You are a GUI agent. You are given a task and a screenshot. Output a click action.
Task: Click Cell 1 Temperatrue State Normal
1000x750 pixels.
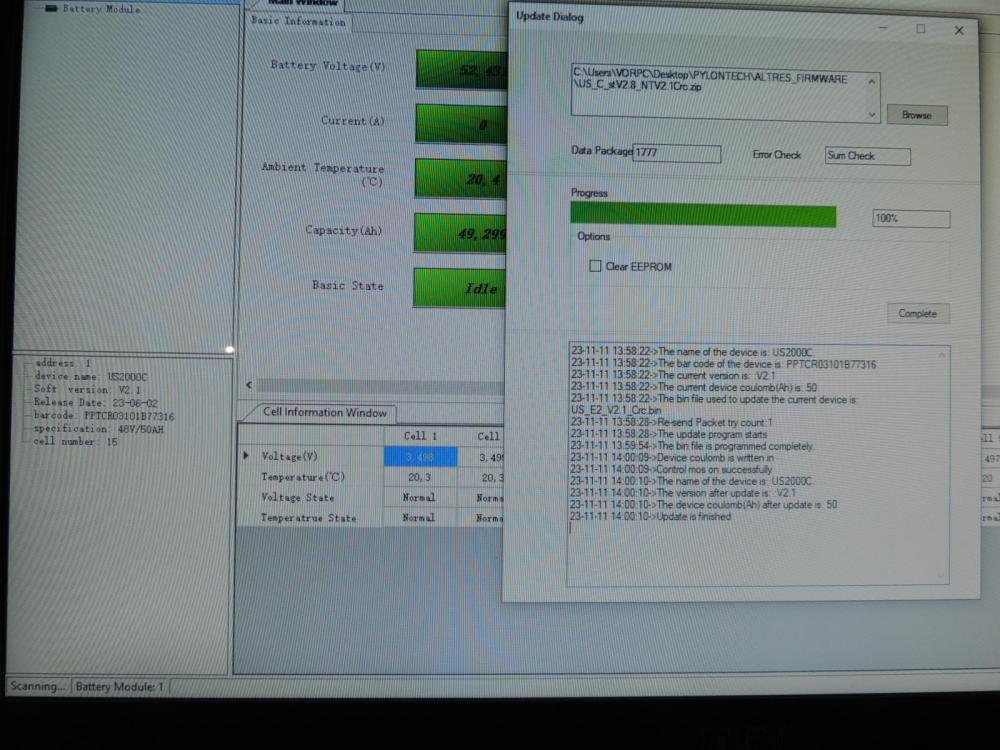[420, 518]
